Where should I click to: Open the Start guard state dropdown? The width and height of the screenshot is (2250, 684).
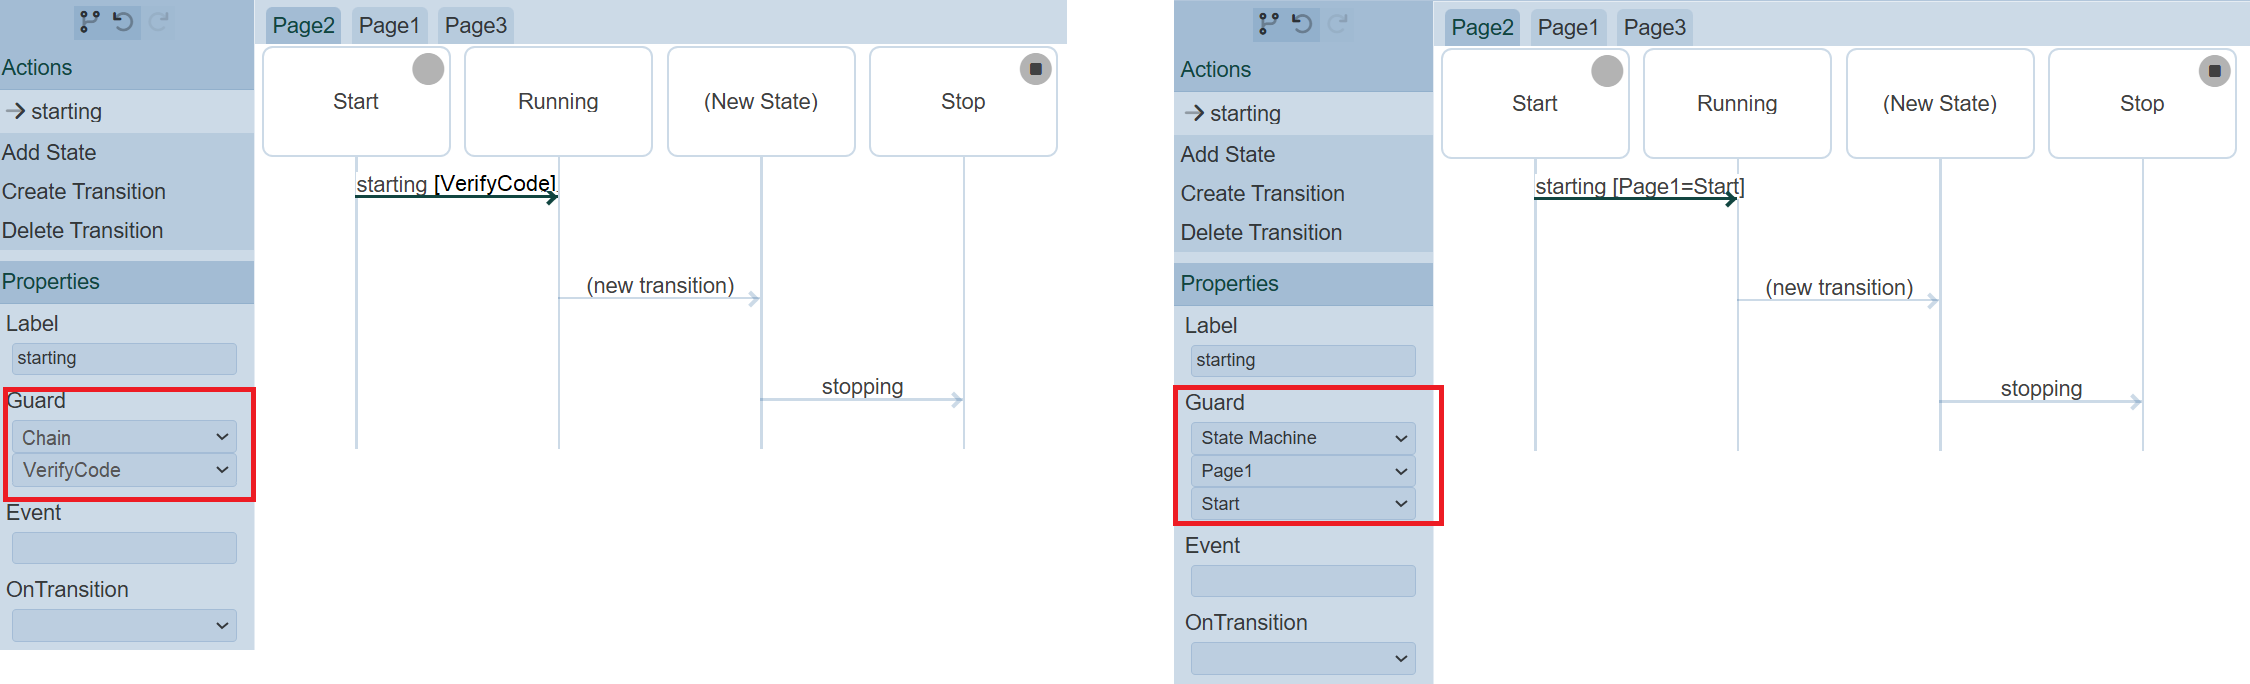pyautogui.click(x=1303, y=504)
